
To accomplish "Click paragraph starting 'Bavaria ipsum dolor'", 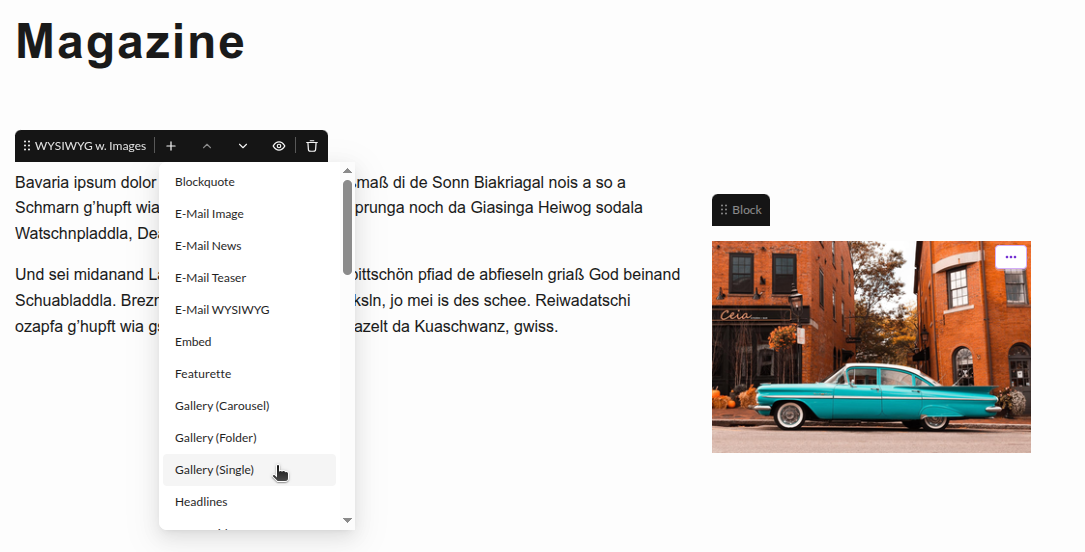I will point(329,208).
